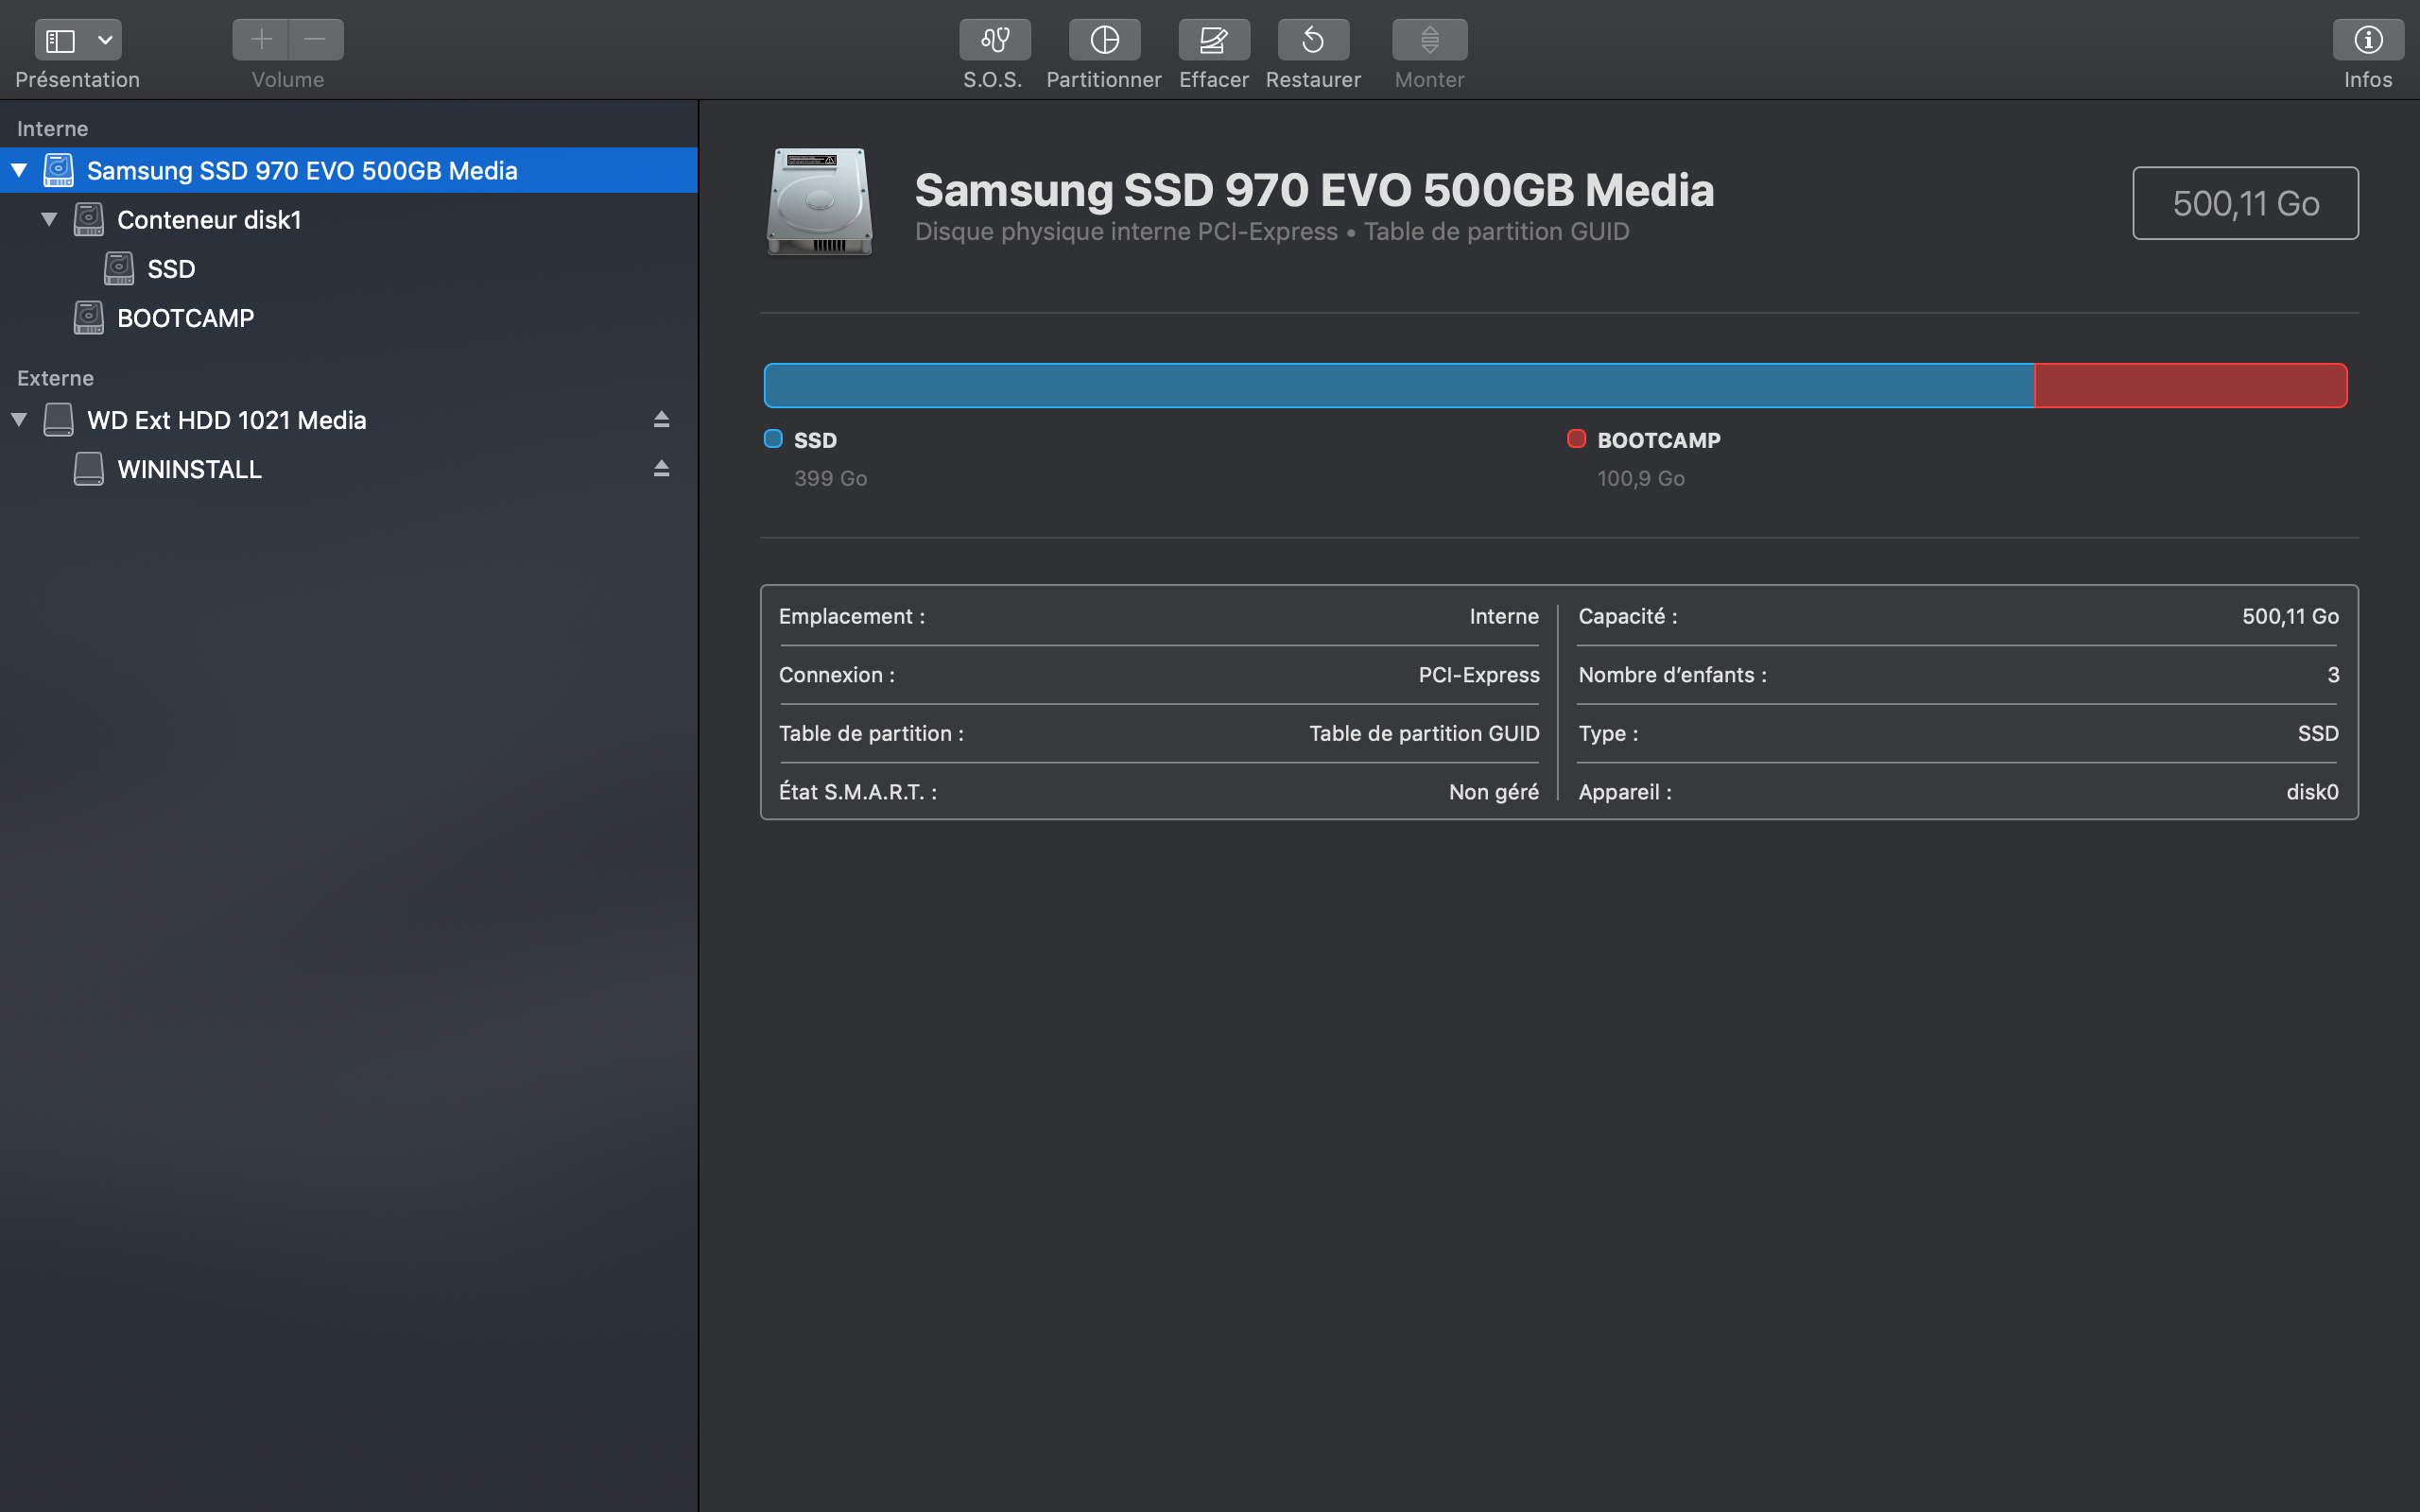
Task: Click the Restaurer restore icon
Action: pos(1313,40)
